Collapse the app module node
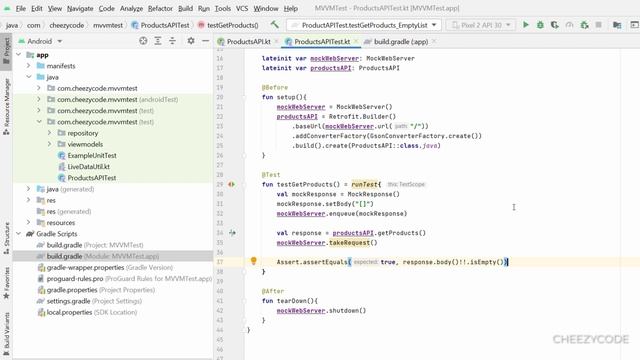The width and height of the screenshot is (640, 360). click(x=18, y=55)
